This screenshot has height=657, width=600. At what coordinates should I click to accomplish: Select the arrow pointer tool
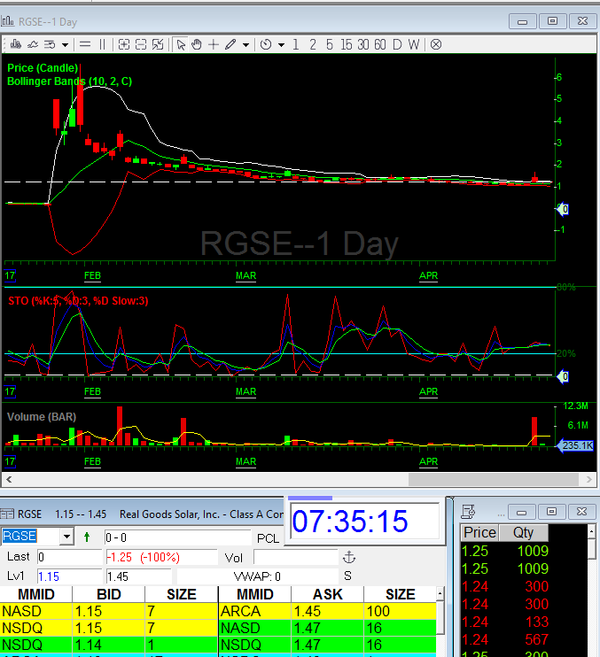[181, 44]
